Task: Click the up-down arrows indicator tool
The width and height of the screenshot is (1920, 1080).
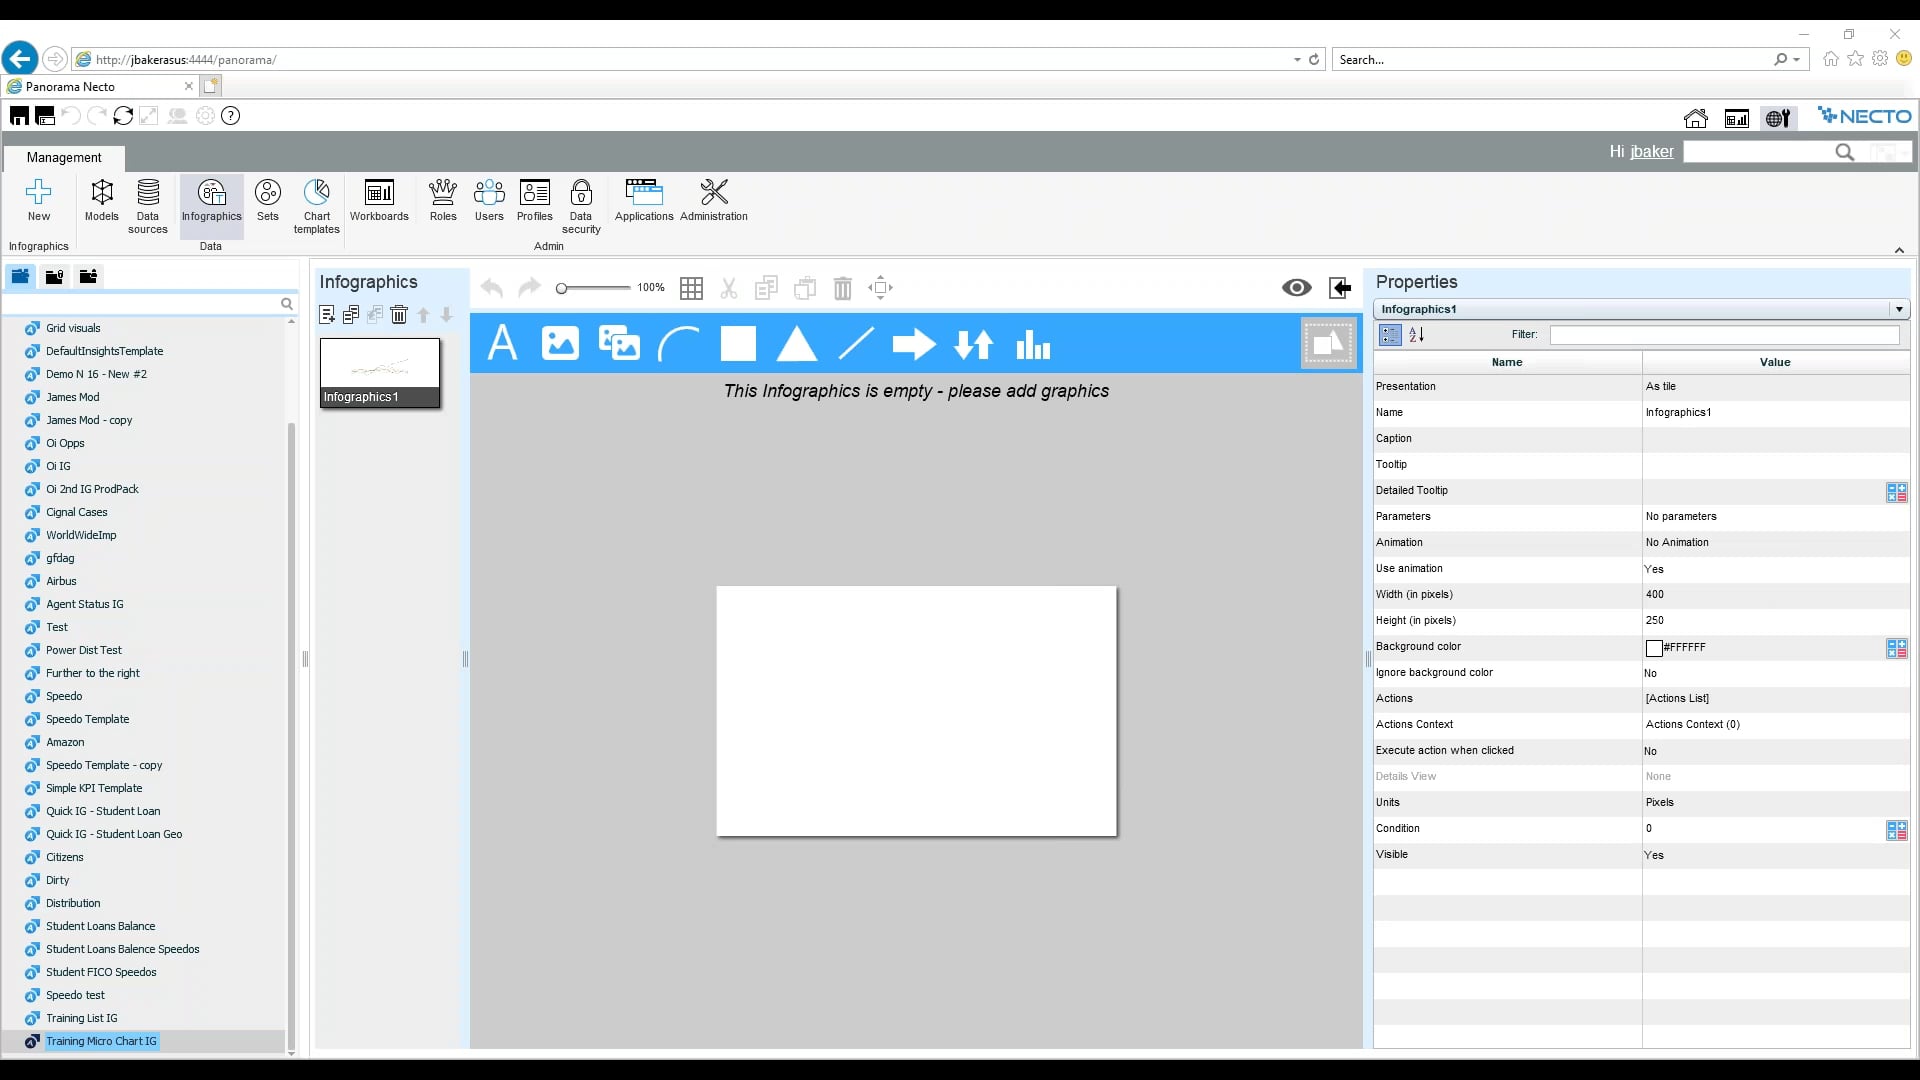Action: (x=973, y=344)
